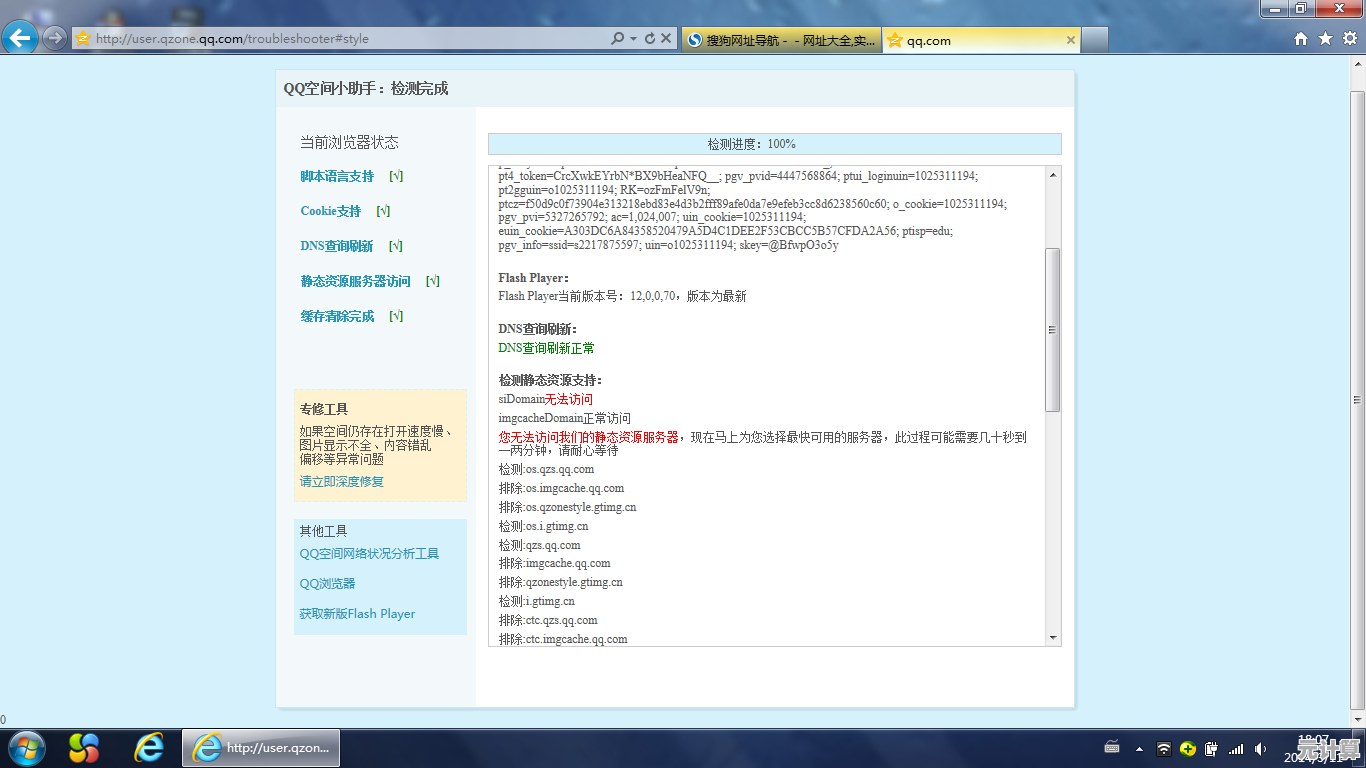The width and height of the screenshot is (1366, 768).
Task: Close the qq.com tab
Action: click(1070, 40)
